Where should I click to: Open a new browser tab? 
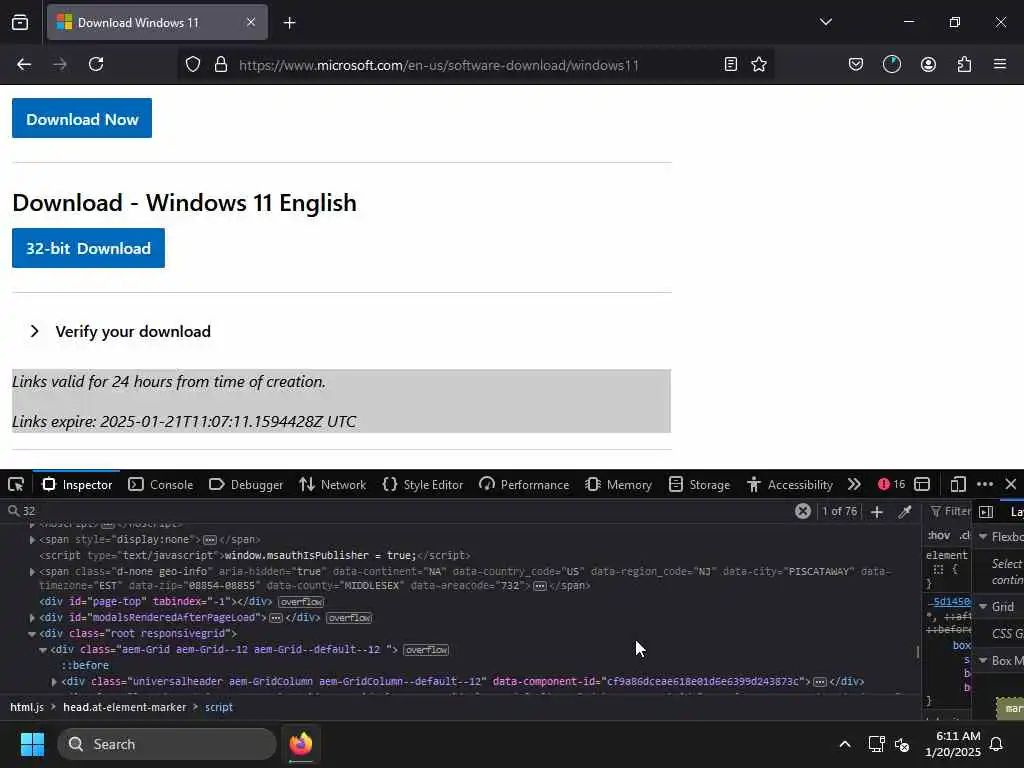[289, 23]
